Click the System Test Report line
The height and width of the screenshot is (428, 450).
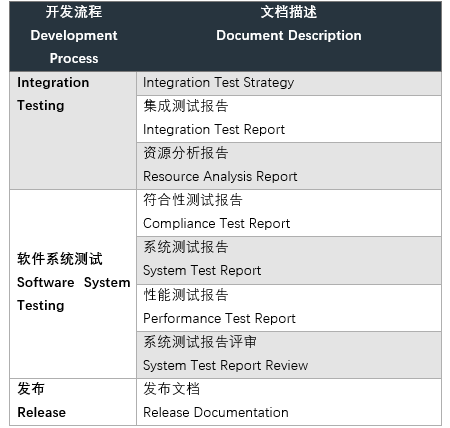202,271
